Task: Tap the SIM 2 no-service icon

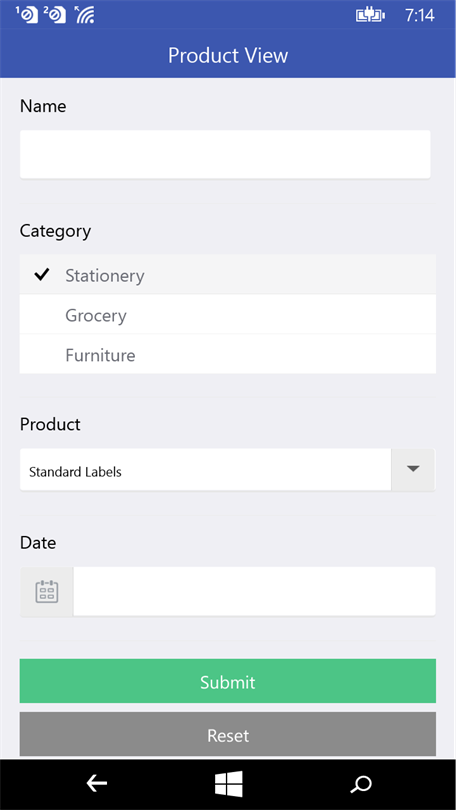Action: pyautogui.click(x=55, y=15)
